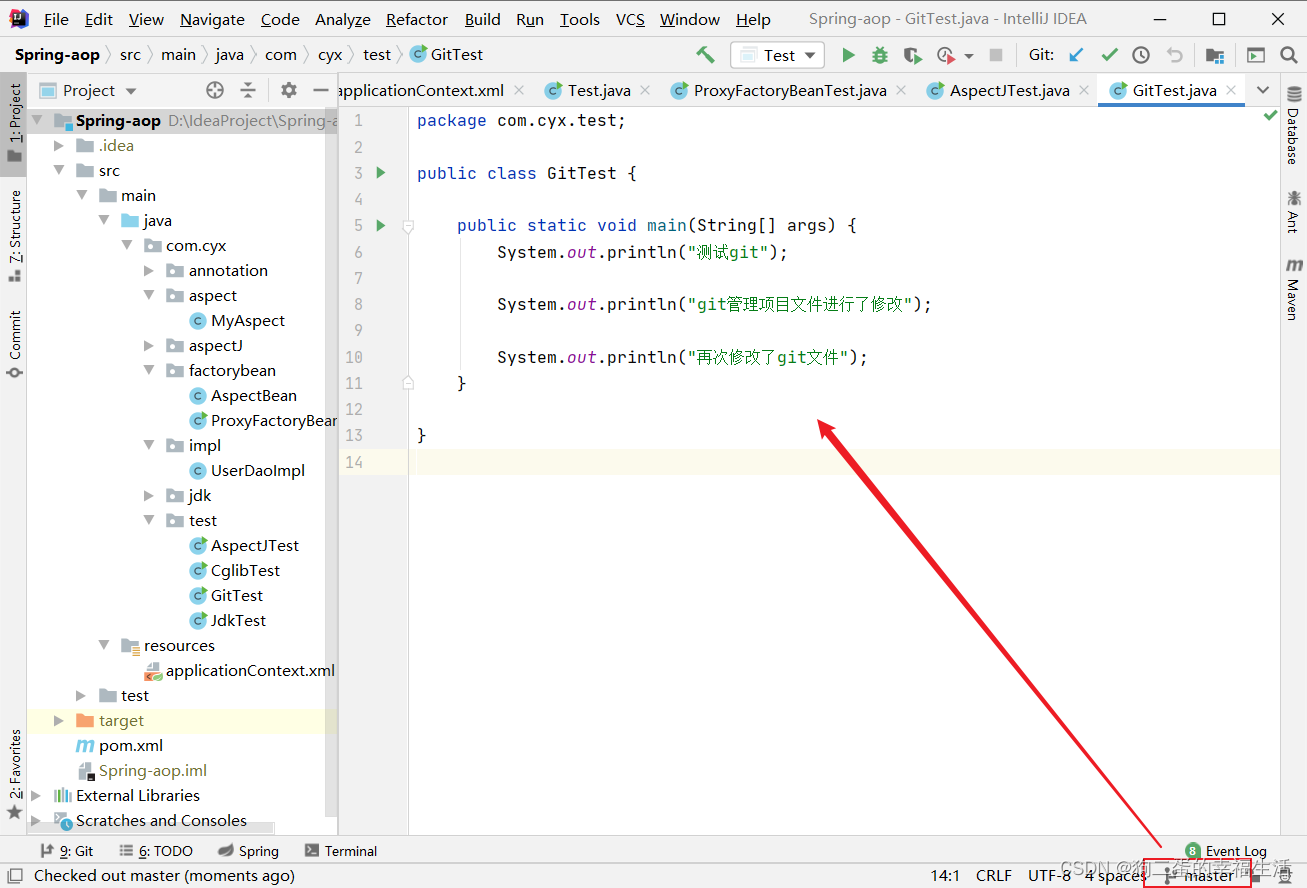The height and width of the screenshot is (888, 1307).
Task: Run the Test configuration
Action: [848, 55]
